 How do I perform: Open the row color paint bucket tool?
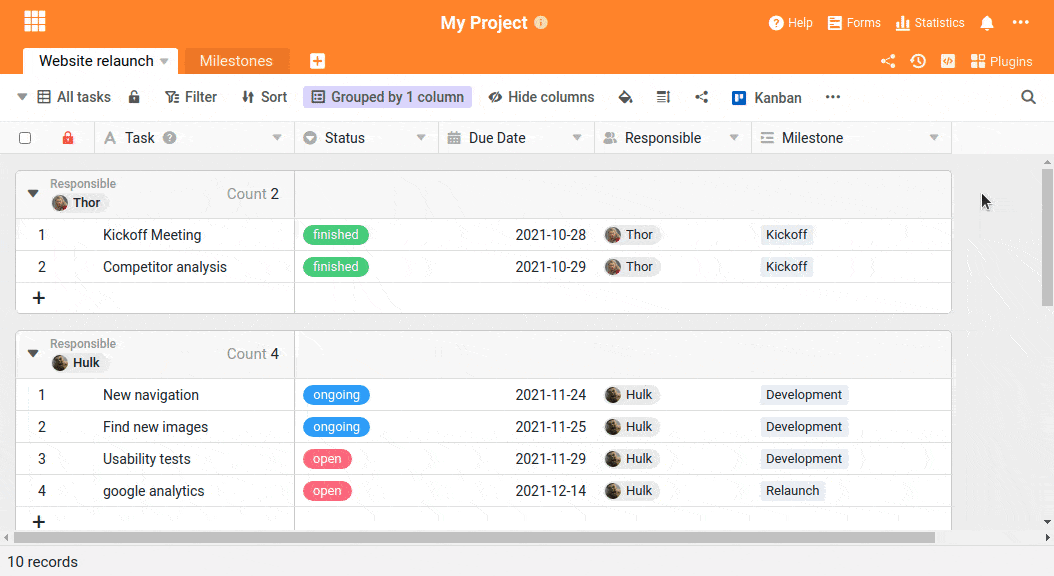click(x=625, y=97)
